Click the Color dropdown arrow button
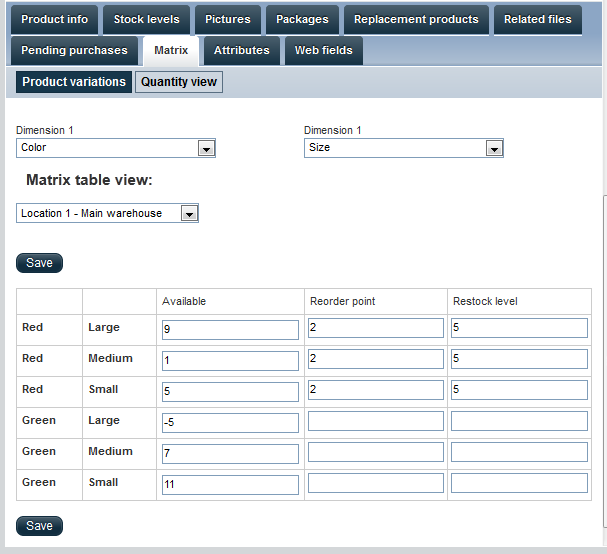 [206, 148]
